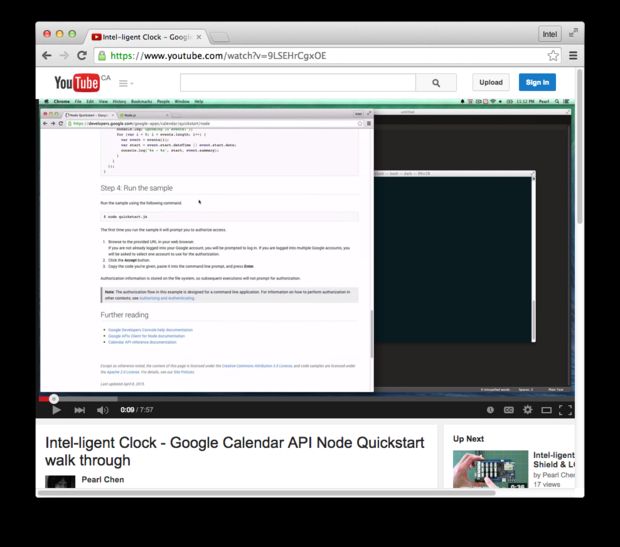Bookmark this page with star icon
This screenshot has width=620, height=547.
553,56
